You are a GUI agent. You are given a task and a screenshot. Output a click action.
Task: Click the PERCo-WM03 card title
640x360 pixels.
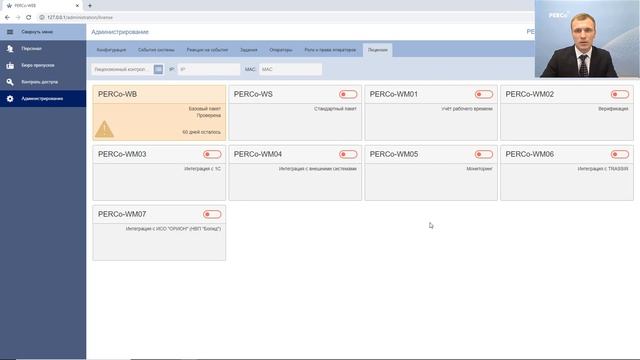click(122, 154)
